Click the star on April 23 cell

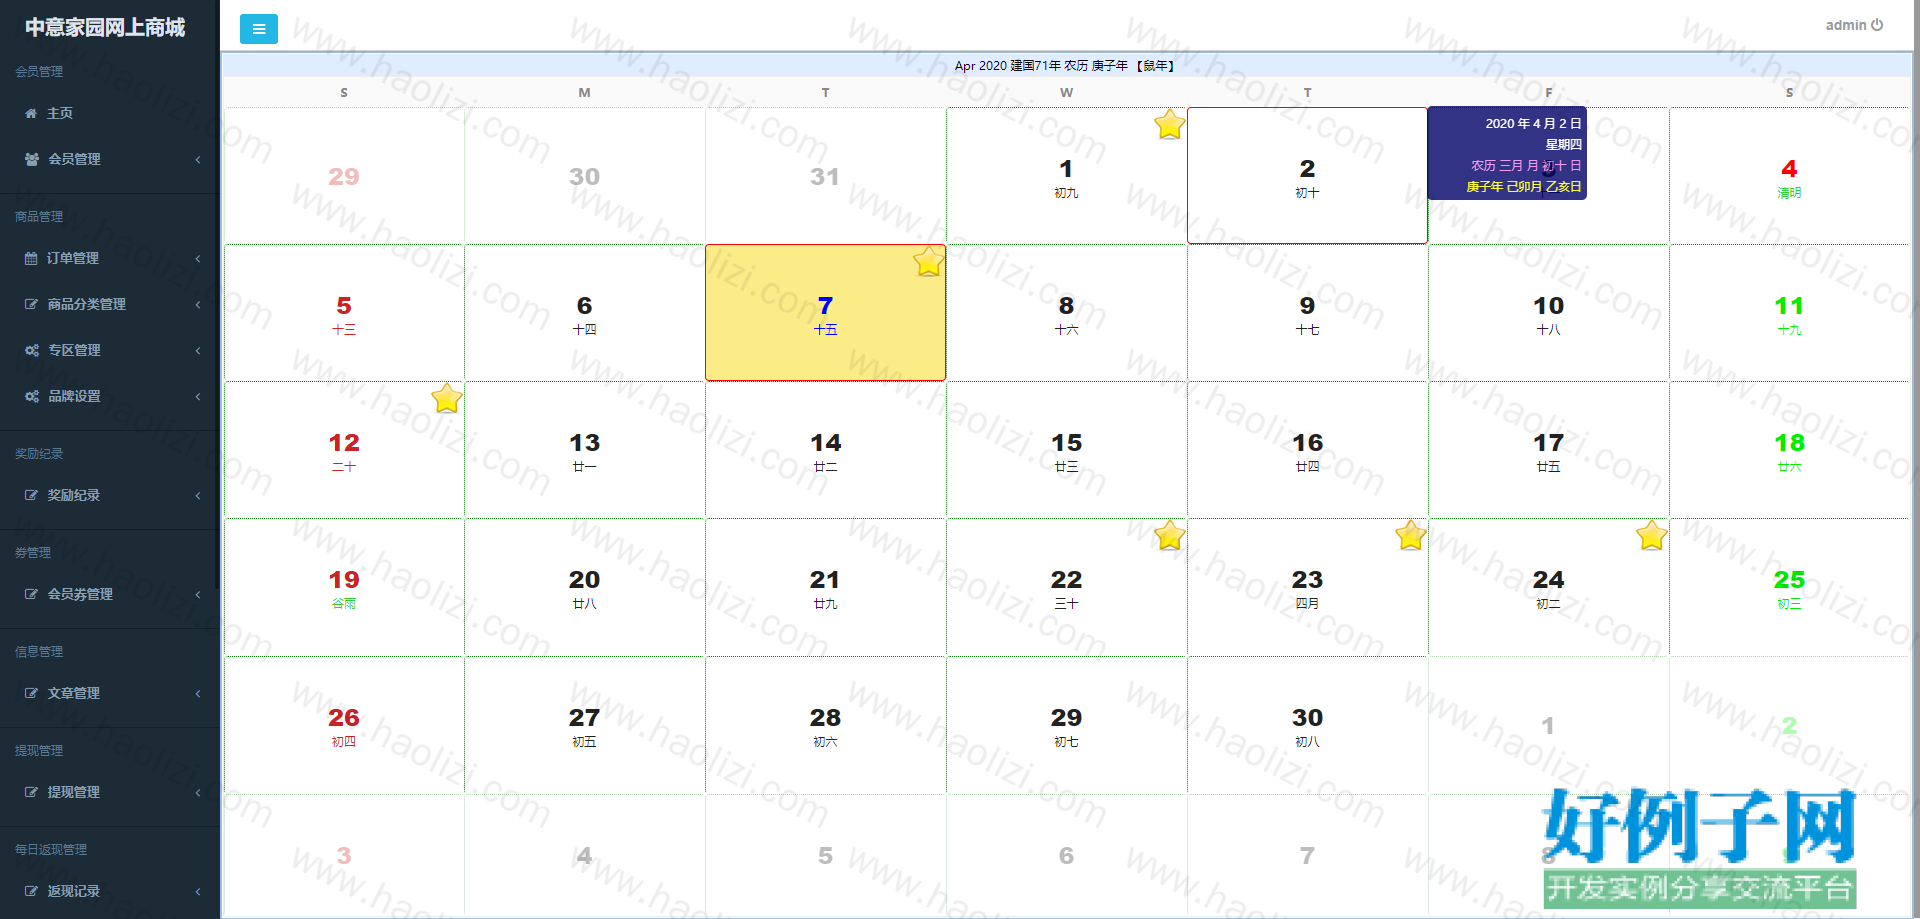click(x=1410, y=536)
